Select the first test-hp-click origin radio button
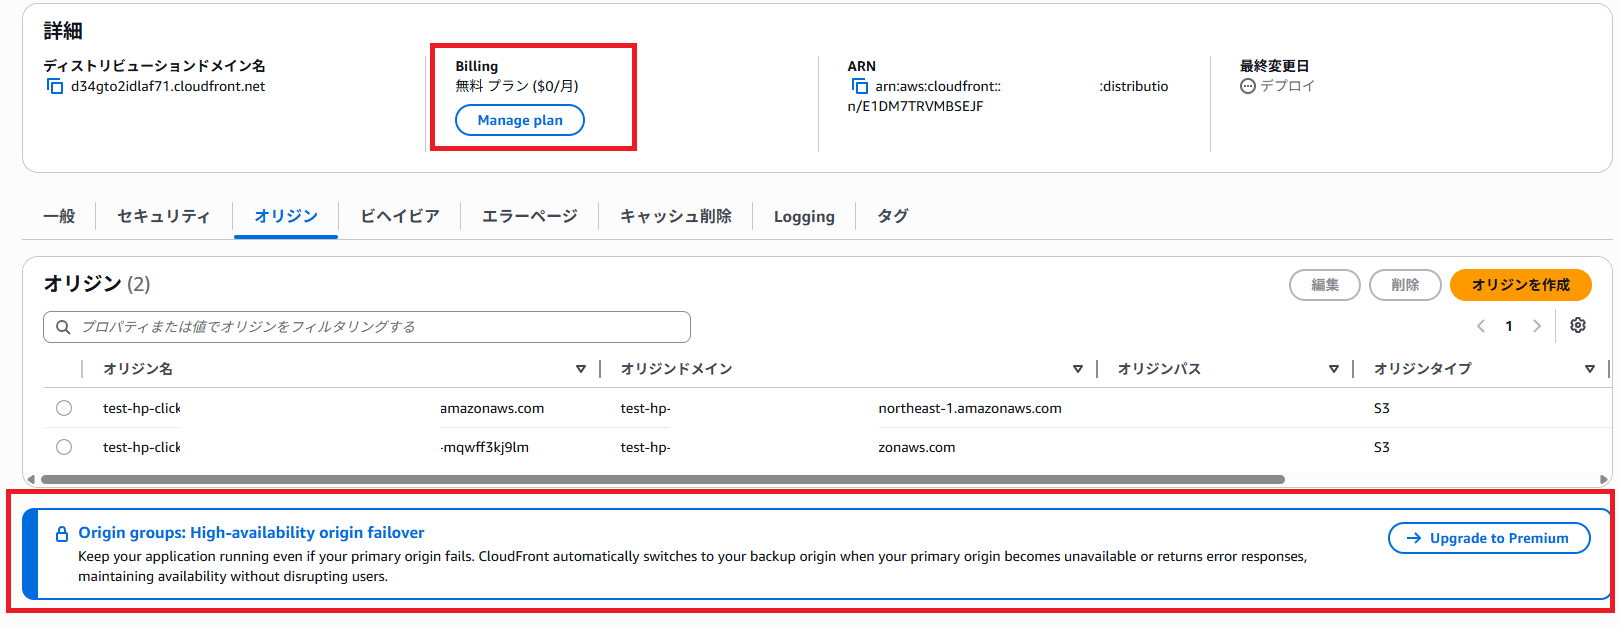Screen dimensions: 1620x628 64,408
